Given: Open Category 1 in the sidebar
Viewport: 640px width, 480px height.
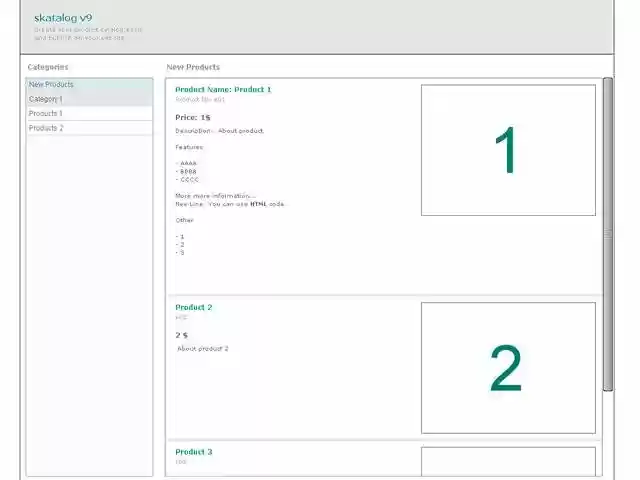Looking at the screenshot, I should click(x=89, y=99).
